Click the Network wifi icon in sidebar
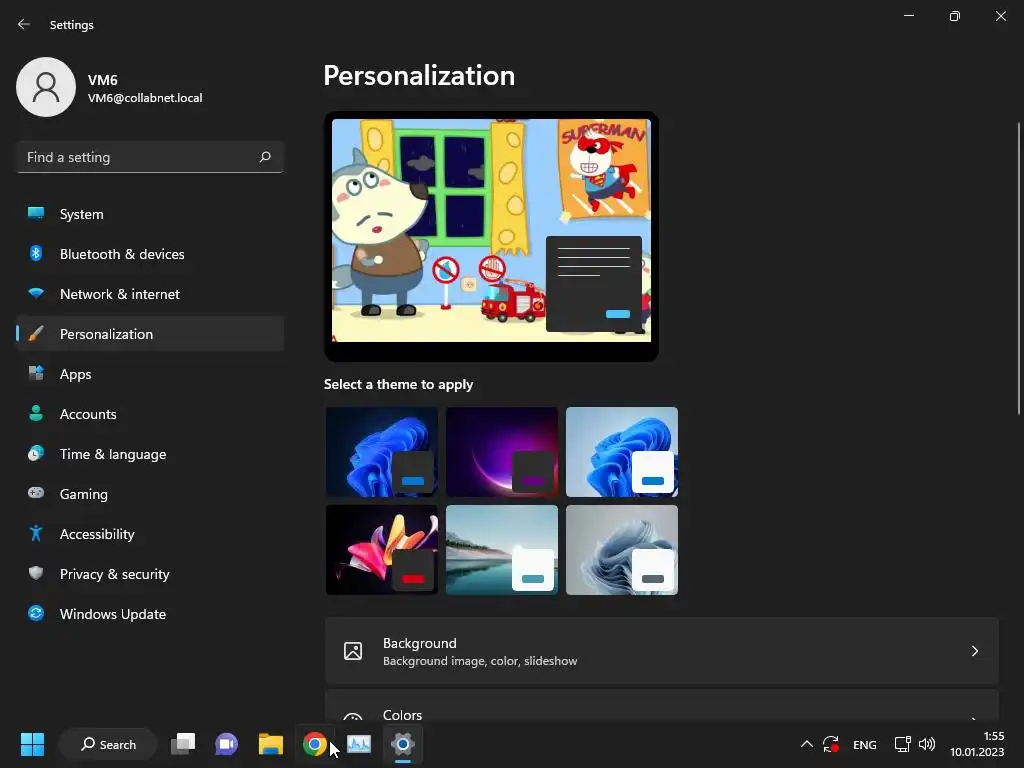Image resolution: width=1024 pixels, height=768 pixels. pos(36,293)
